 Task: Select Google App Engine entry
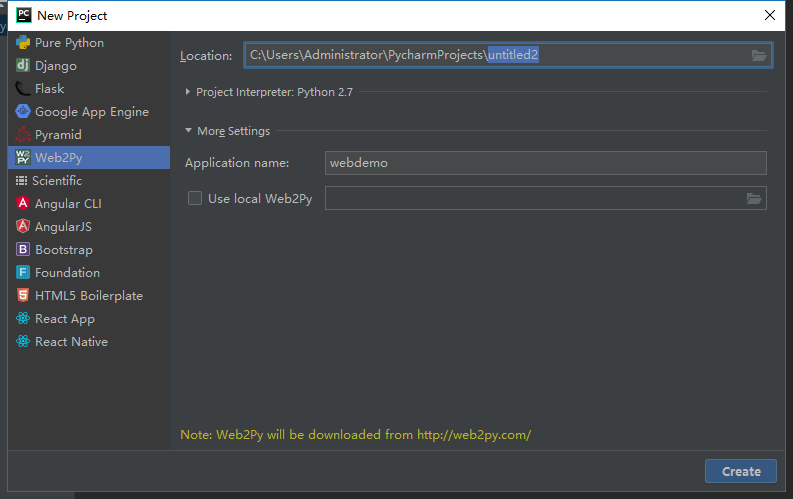pyautogui.click(x=92, y=112)
